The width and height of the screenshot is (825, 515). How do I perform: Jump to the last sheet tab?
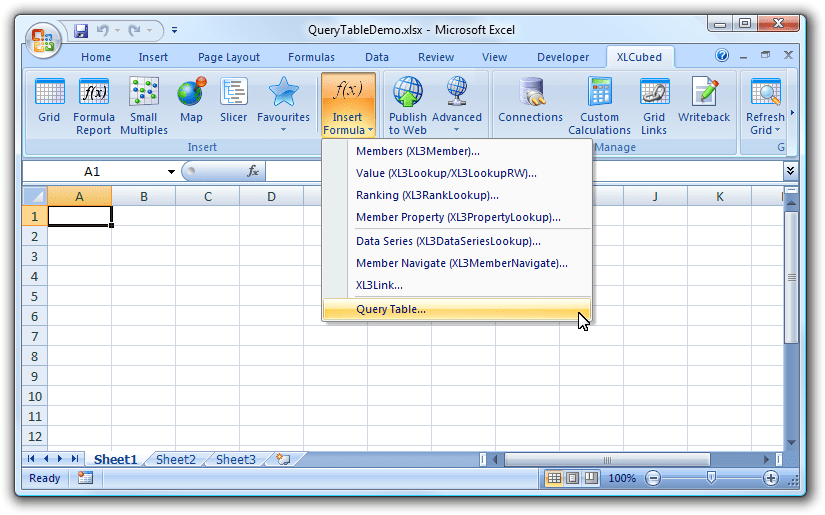tap(75, 459)
